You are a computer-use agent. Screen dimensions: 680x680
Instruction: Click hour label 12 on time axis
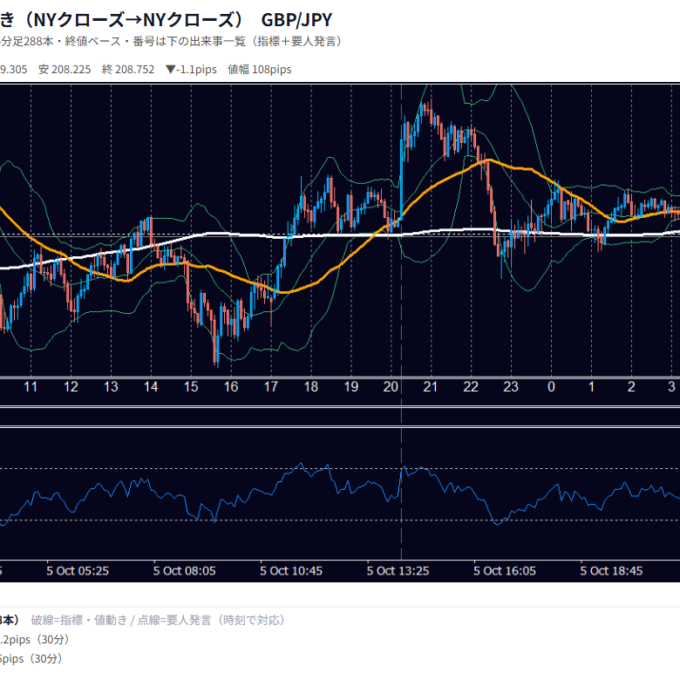[71, 386]
